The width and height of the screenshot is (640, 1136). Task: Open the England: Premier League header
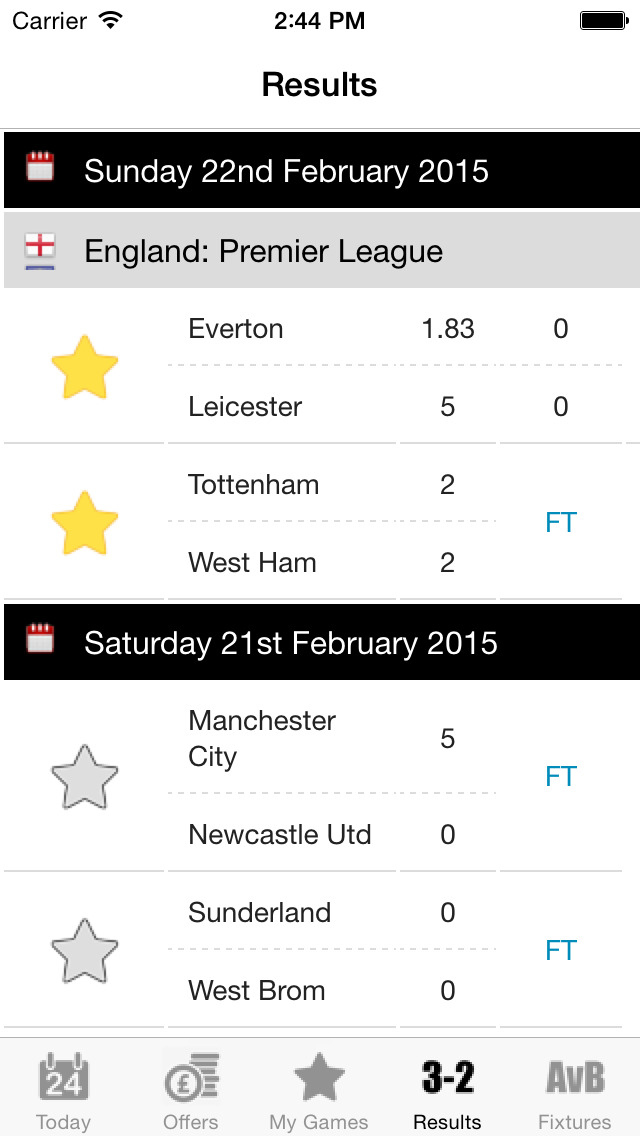coord(264,252)
